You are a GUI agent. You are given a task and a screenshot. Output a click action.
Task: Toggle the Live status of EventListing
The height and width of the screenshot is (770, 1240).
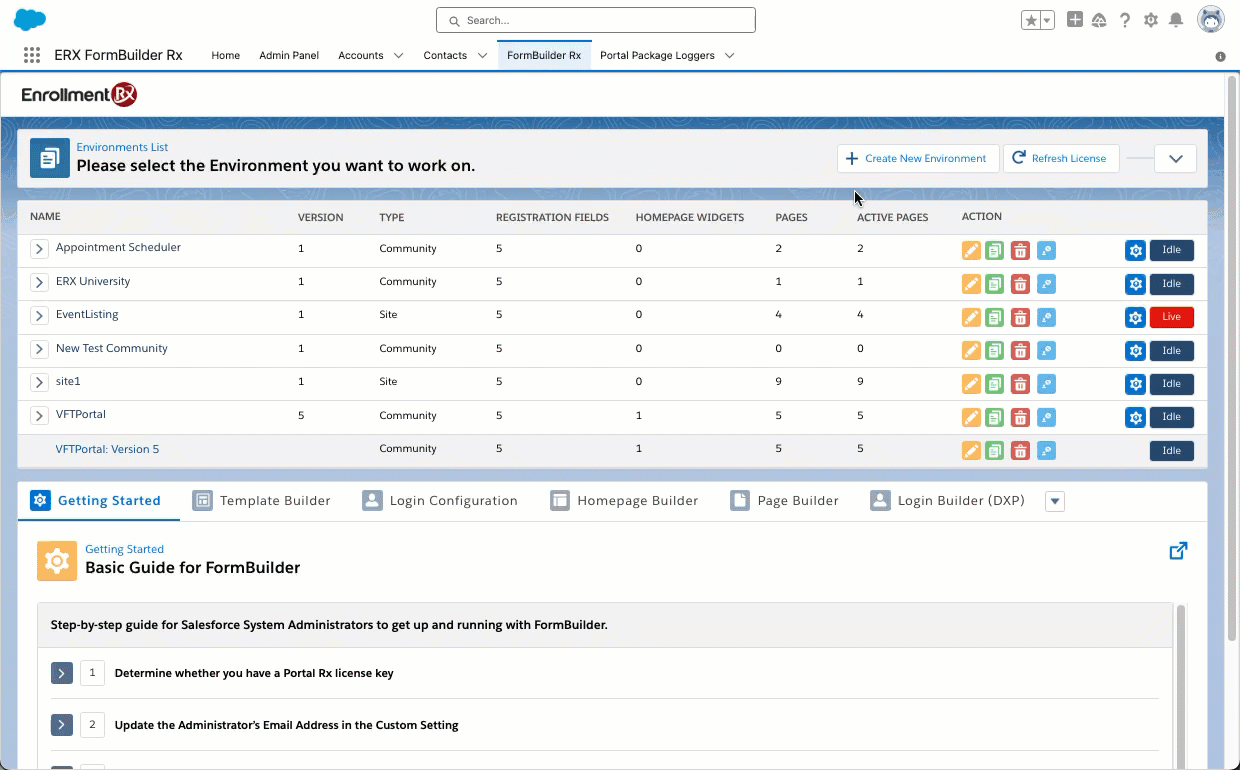coord(1171,317)
